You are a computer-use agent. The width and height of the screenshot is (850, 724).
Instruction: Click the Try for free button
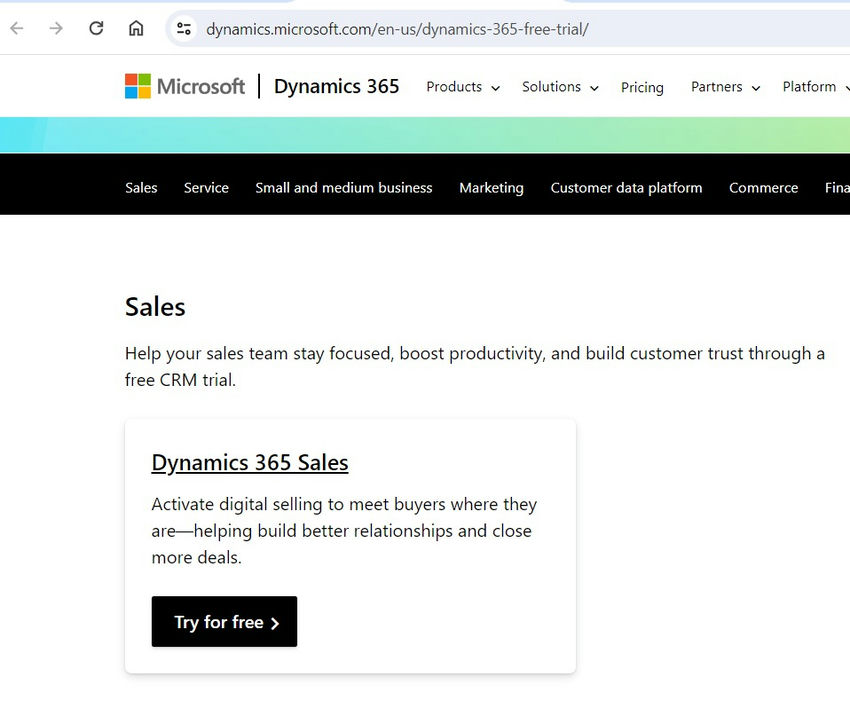(224, 622)
